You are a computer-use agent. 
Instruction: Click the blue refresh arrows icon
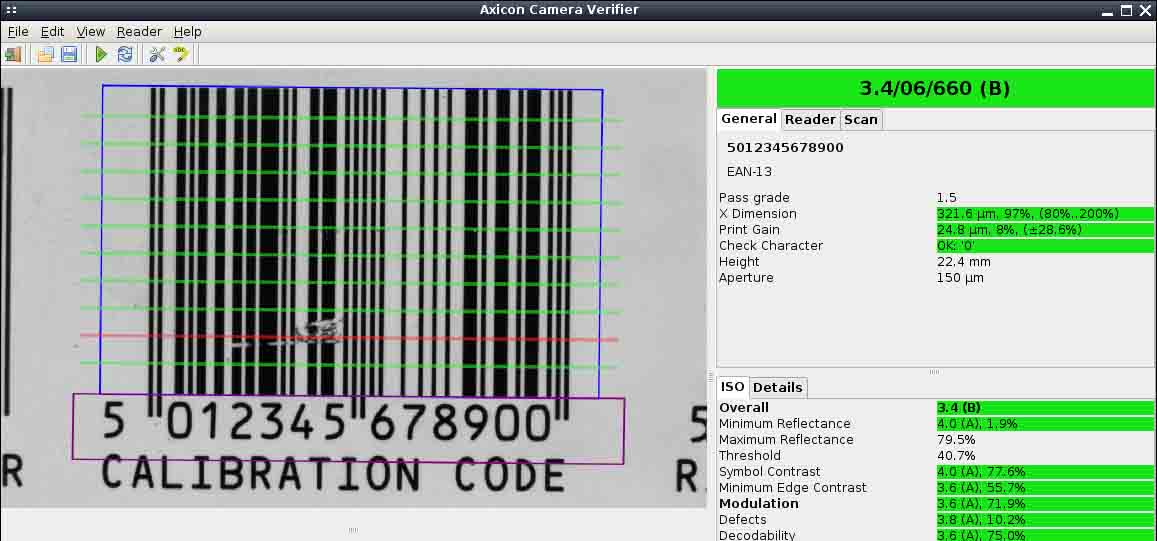point(125,54)
